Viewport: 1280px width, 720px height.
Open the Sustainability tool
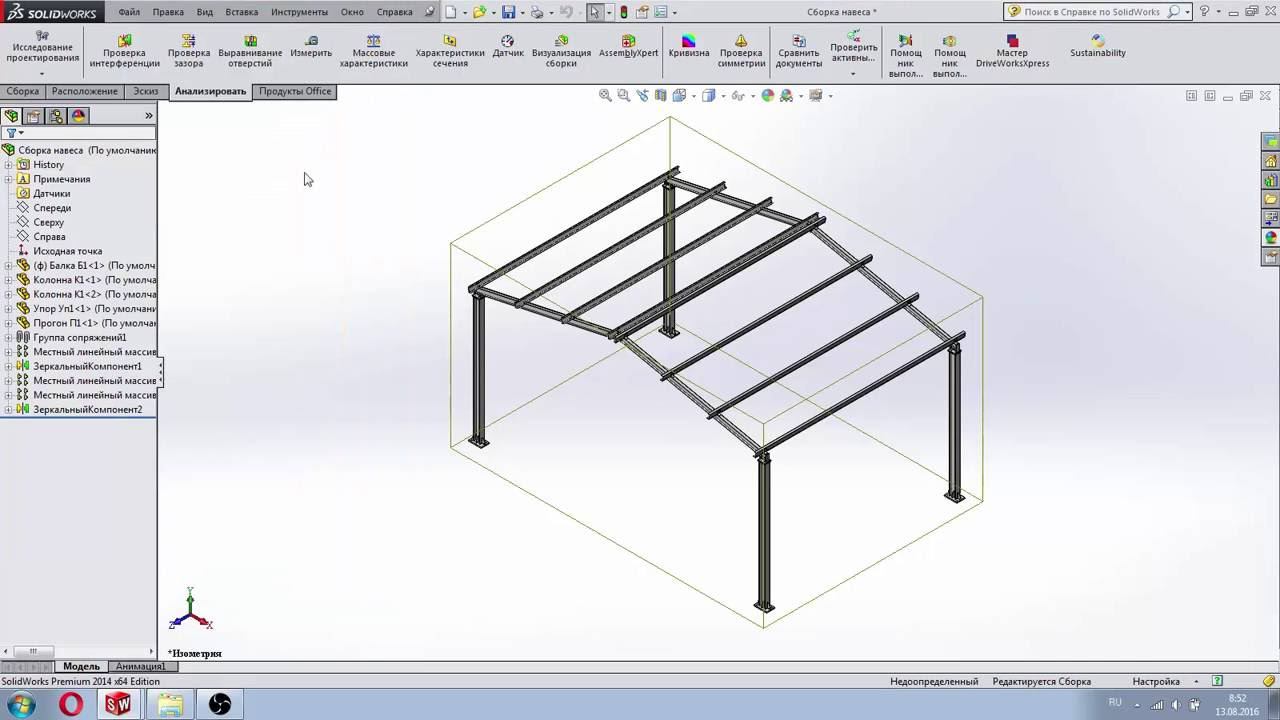[x=1098, y=47]
